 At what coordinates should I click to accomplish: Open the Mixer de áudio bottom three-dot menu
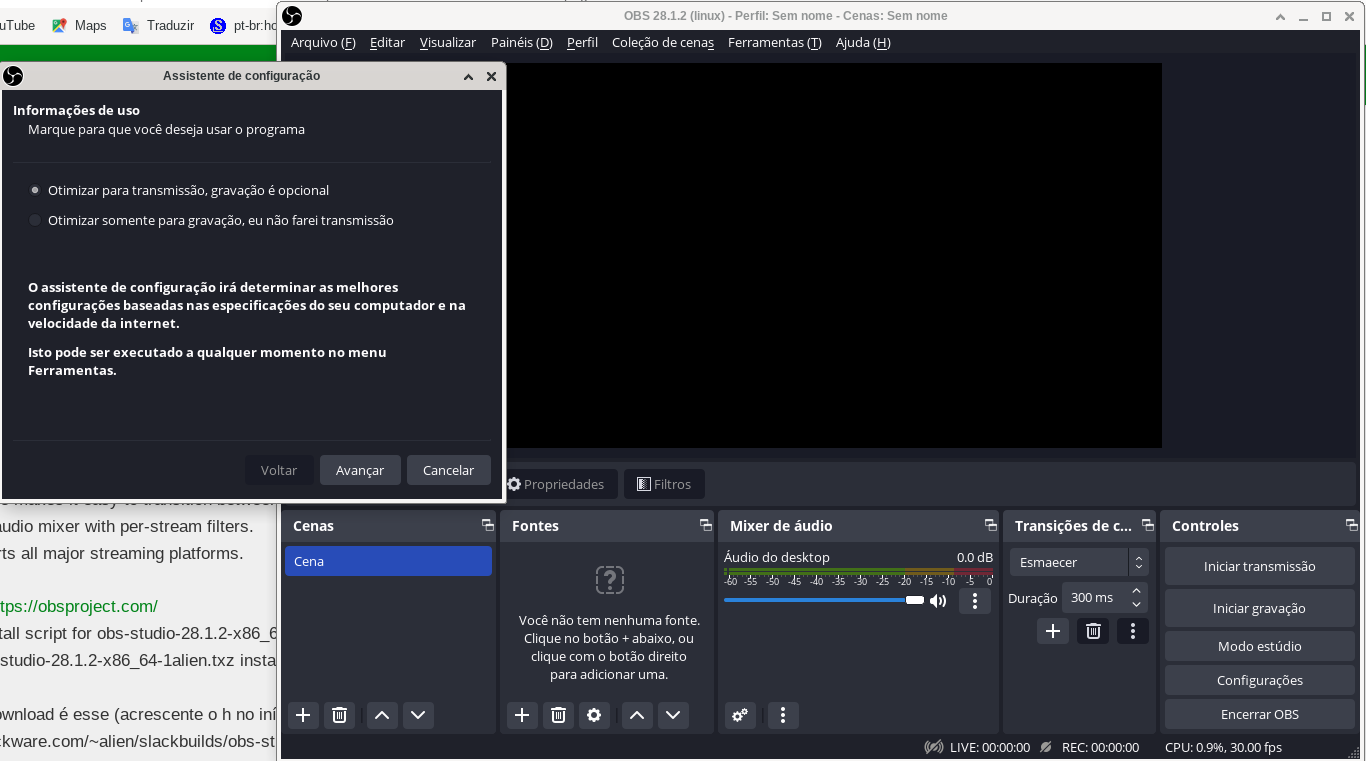tap(783, 715)
